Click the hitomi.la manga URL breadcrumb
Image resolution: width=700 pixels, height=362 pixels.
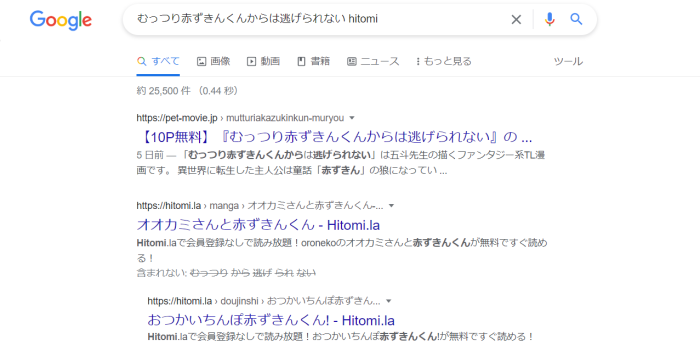[260, 206]
